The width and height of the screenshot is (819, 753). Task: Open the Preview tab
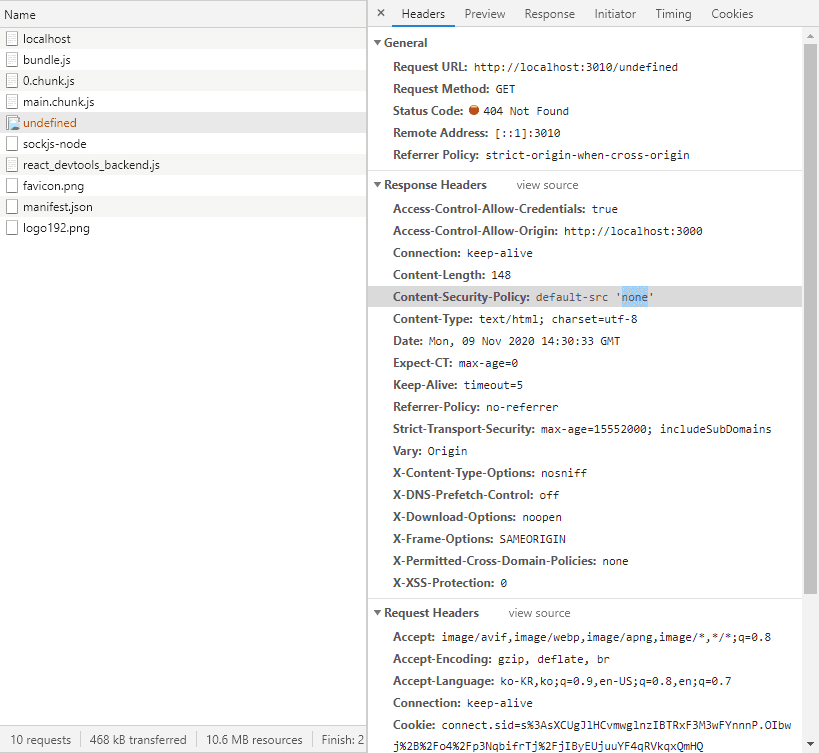pos(485,14)
